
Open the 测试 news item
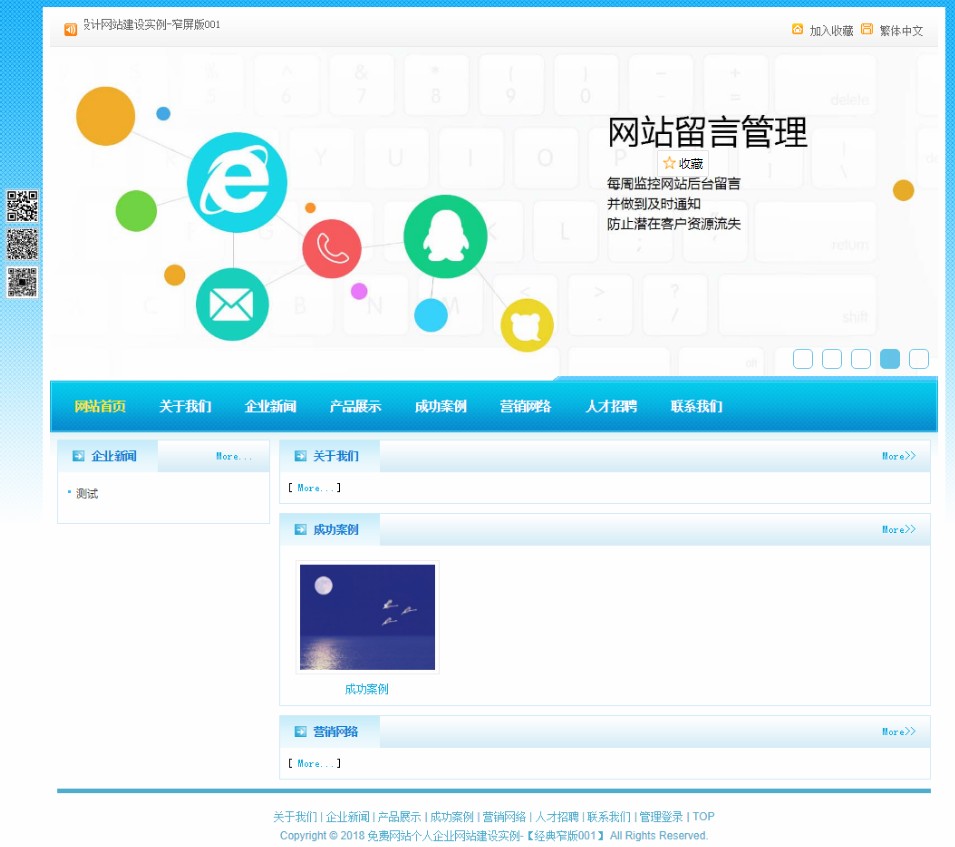click(x=87, y=494)
